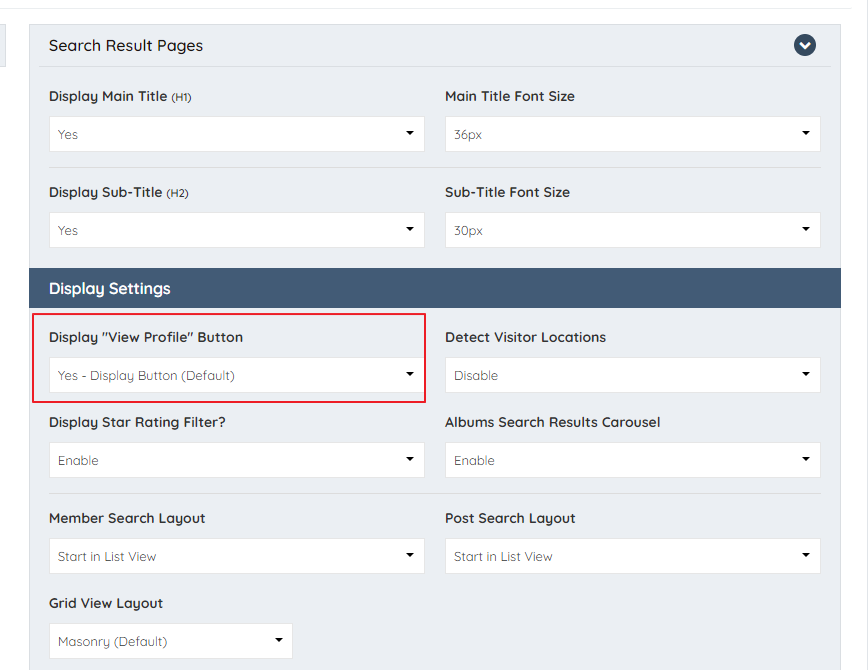Open the Display Star Rating Filter dropdown
Screen dimensions: 868x670
(x=236, y=460)
